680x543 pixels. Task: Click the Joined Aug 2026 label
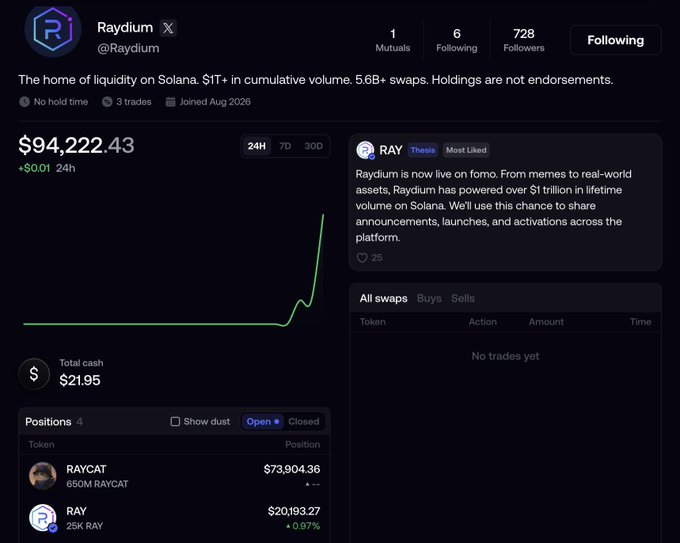(215, 102)
